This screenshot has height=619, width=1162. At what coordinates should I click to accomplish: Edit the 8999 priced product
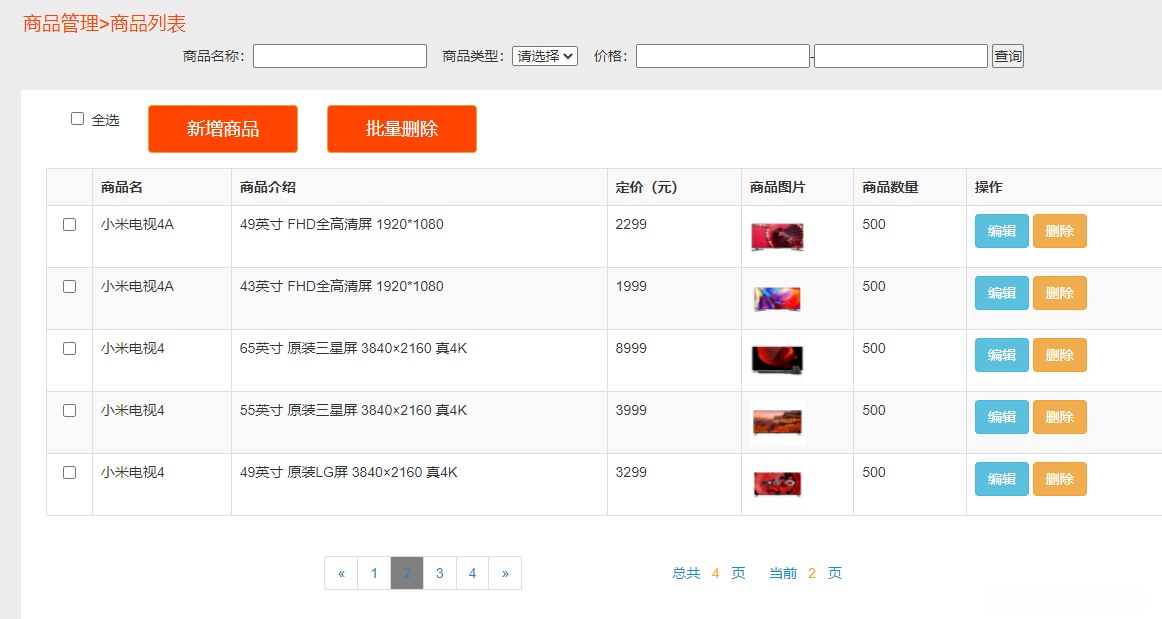(1001, 355)
